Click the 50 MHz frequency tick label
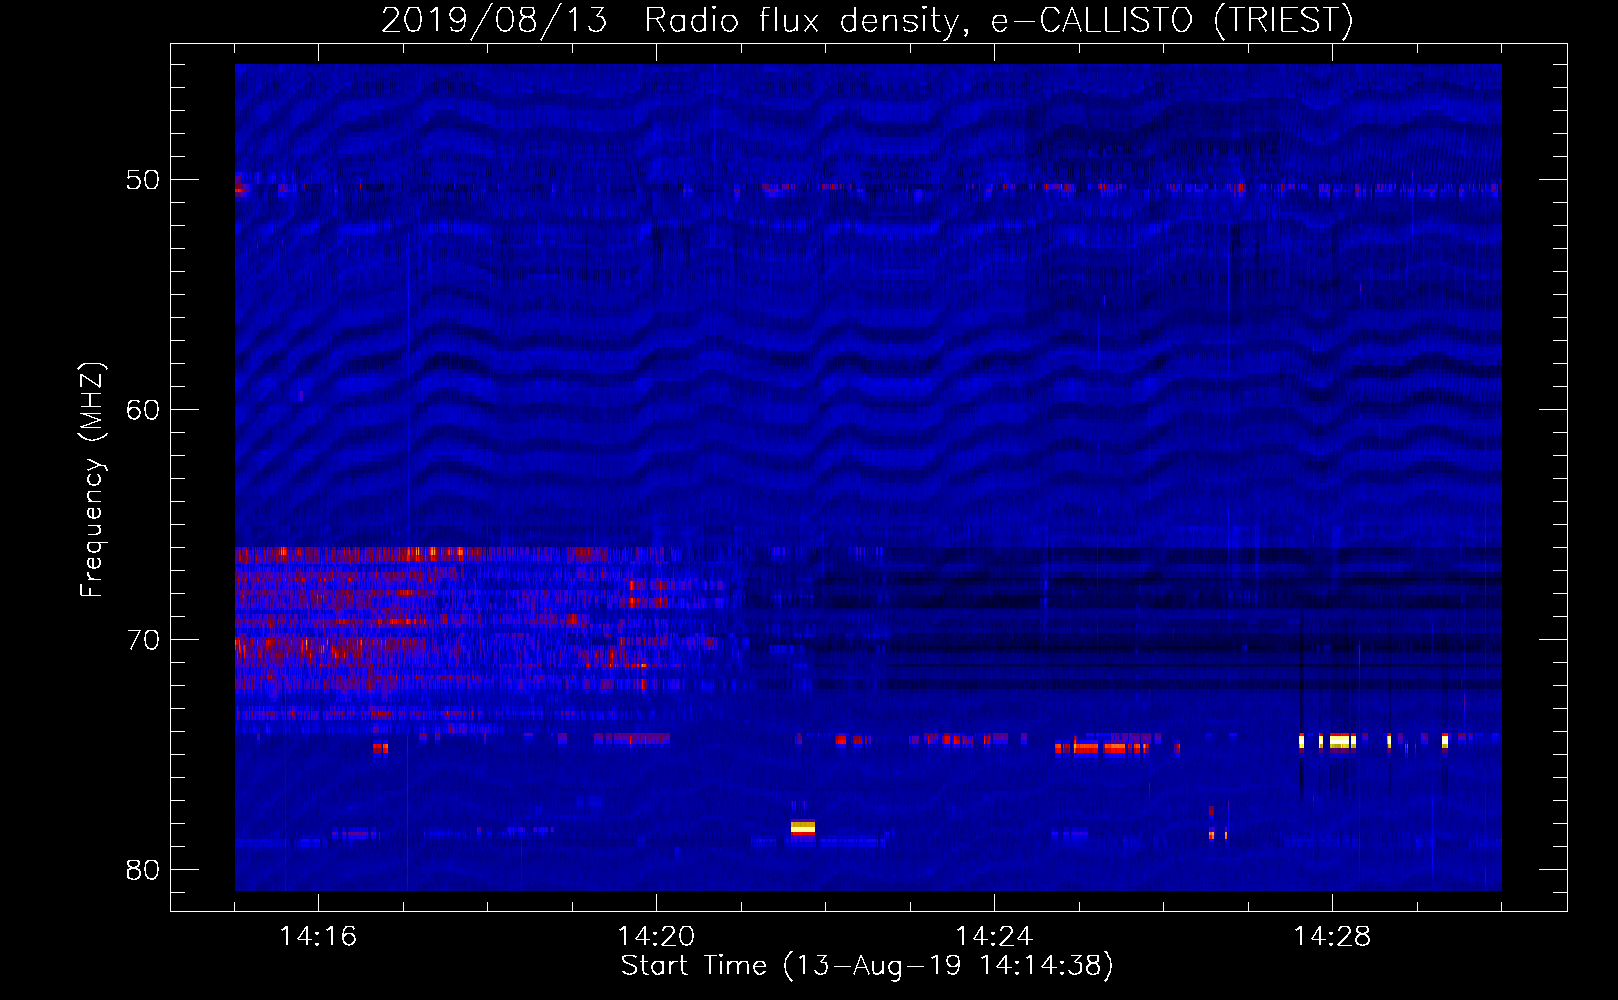This screenshot has width=1618, height=1000. tap(143, 180)
